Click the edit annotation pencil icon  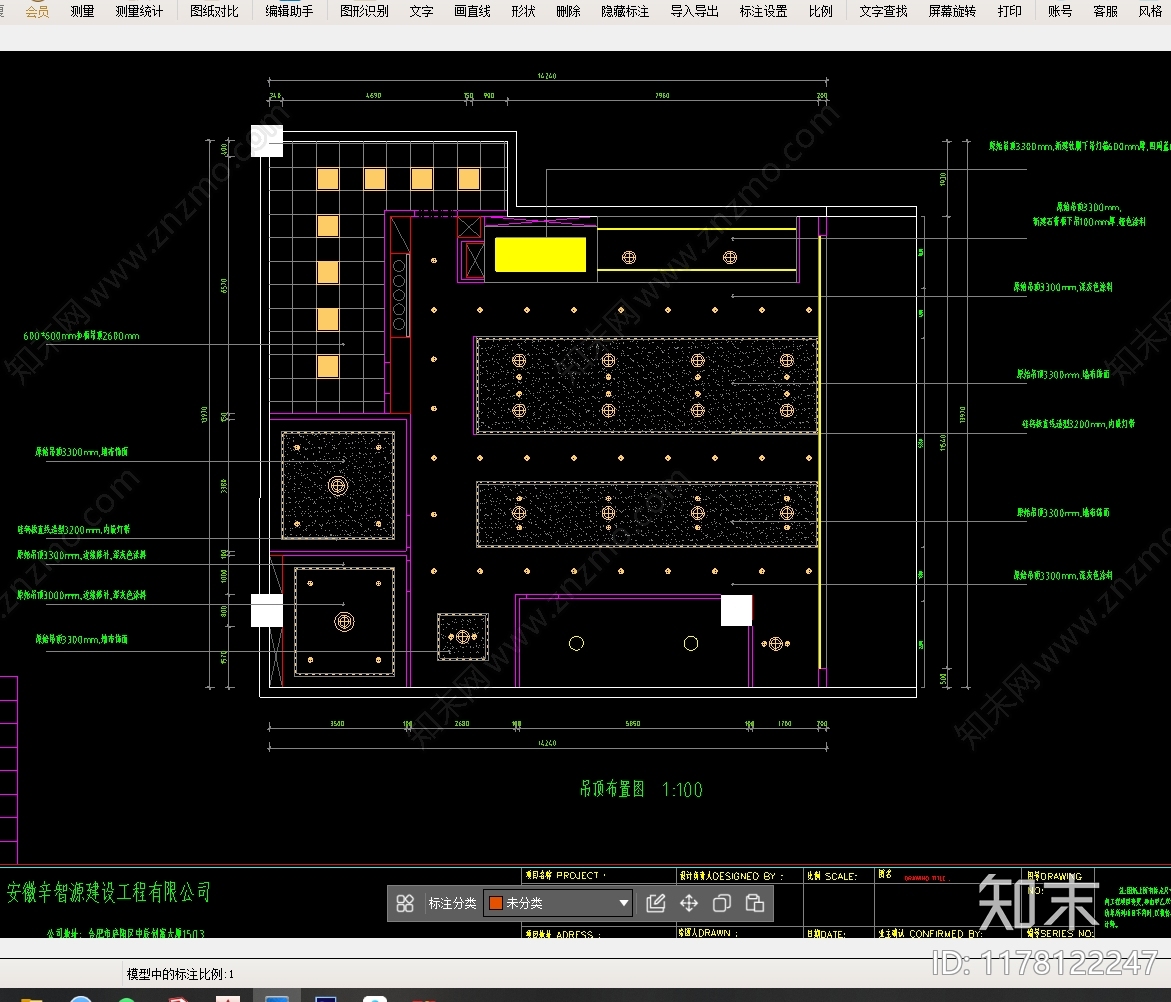656,903
